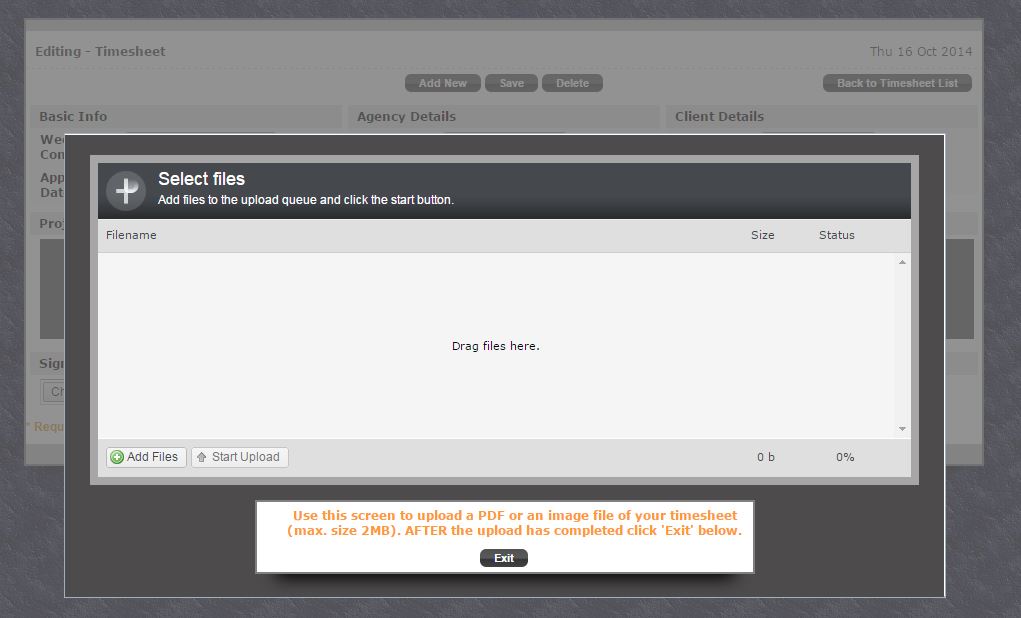Click the orange upload instructions text
The width and height of the screenshot is (1021, 618).
[x=514, y=523]
